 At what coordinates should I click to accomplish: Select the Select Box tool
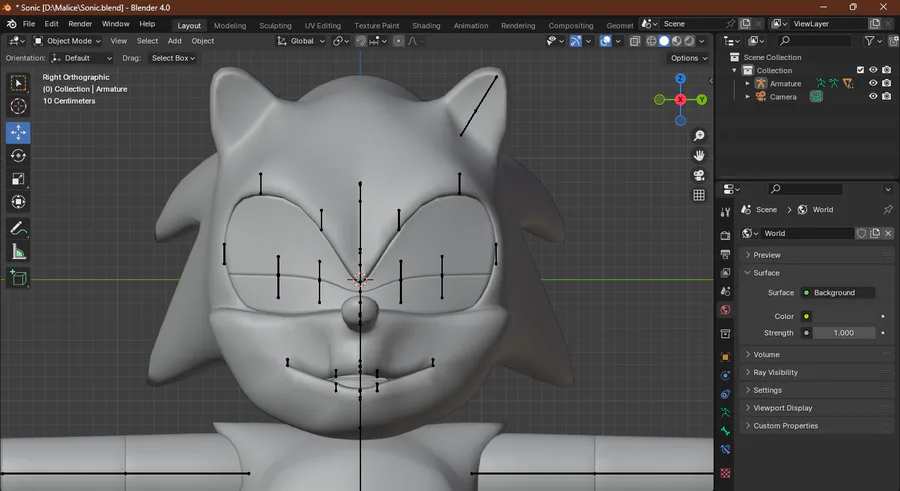click(x=18, y=83)
